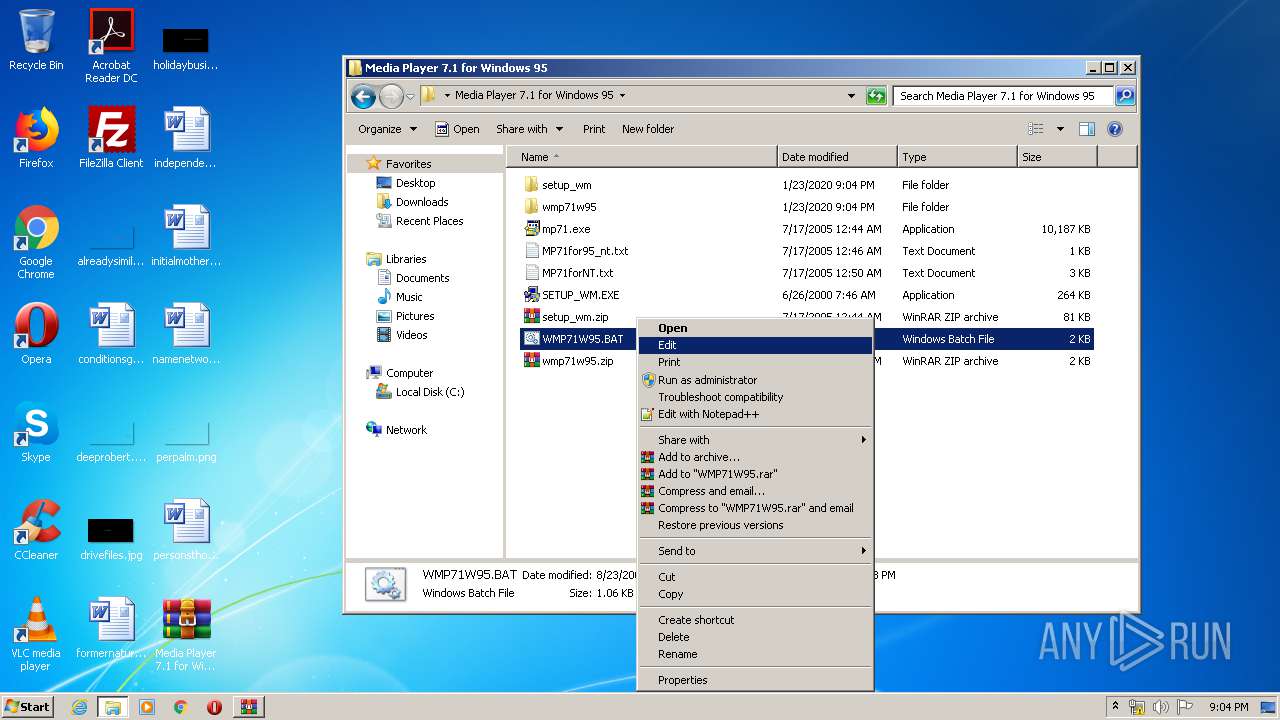Open Firefox desktop shortcut

36,138
